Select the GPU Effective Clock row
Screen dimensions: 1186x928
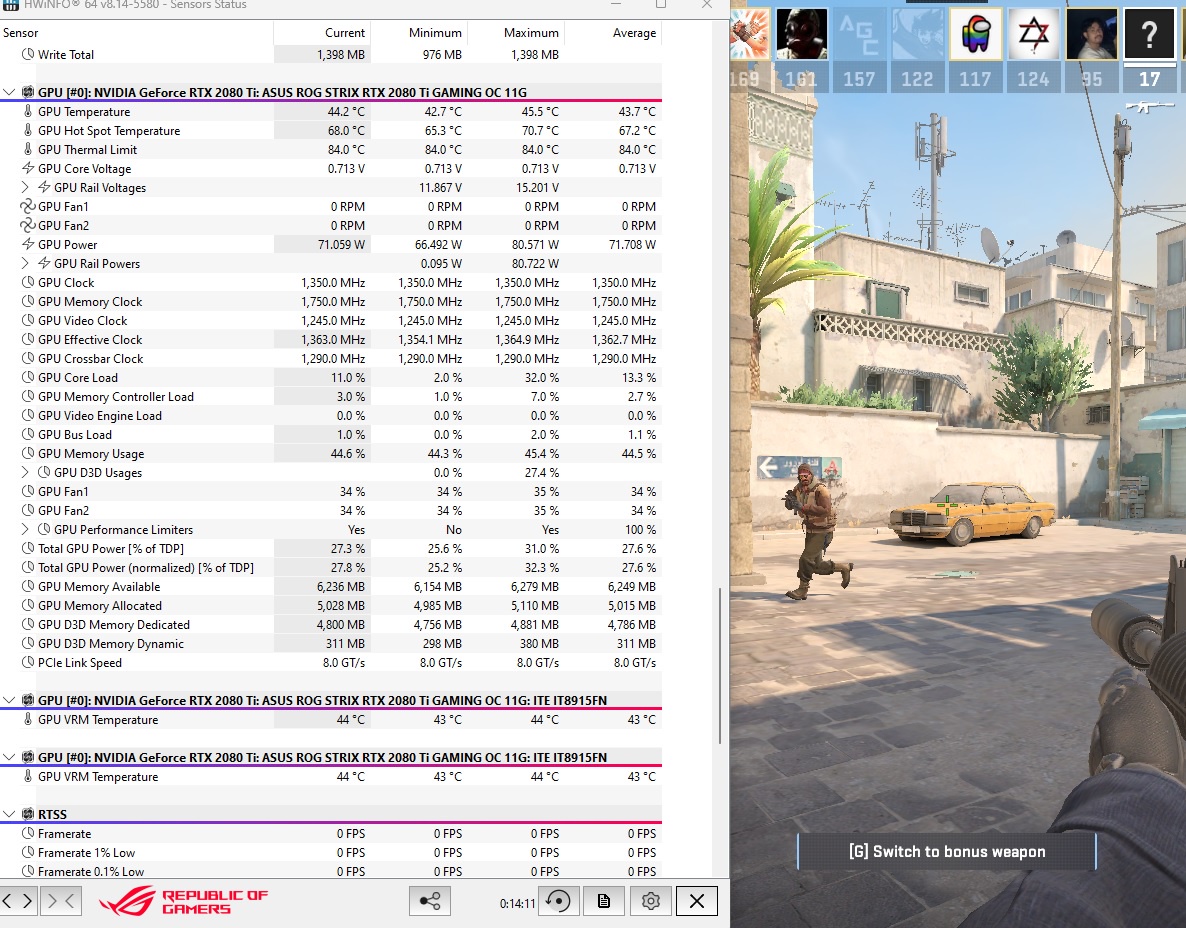tap(331, 340)
